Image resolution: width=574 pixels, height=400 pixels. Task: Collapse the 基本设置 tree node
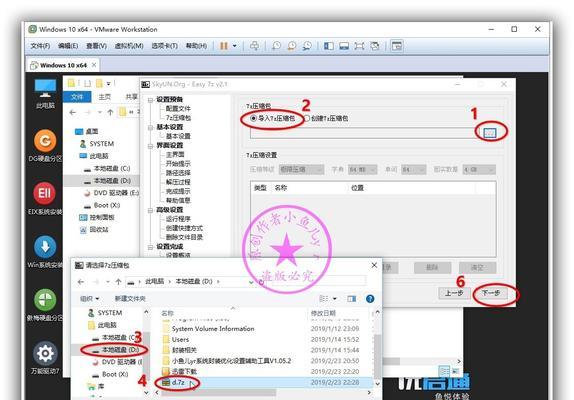click(150, 127)
